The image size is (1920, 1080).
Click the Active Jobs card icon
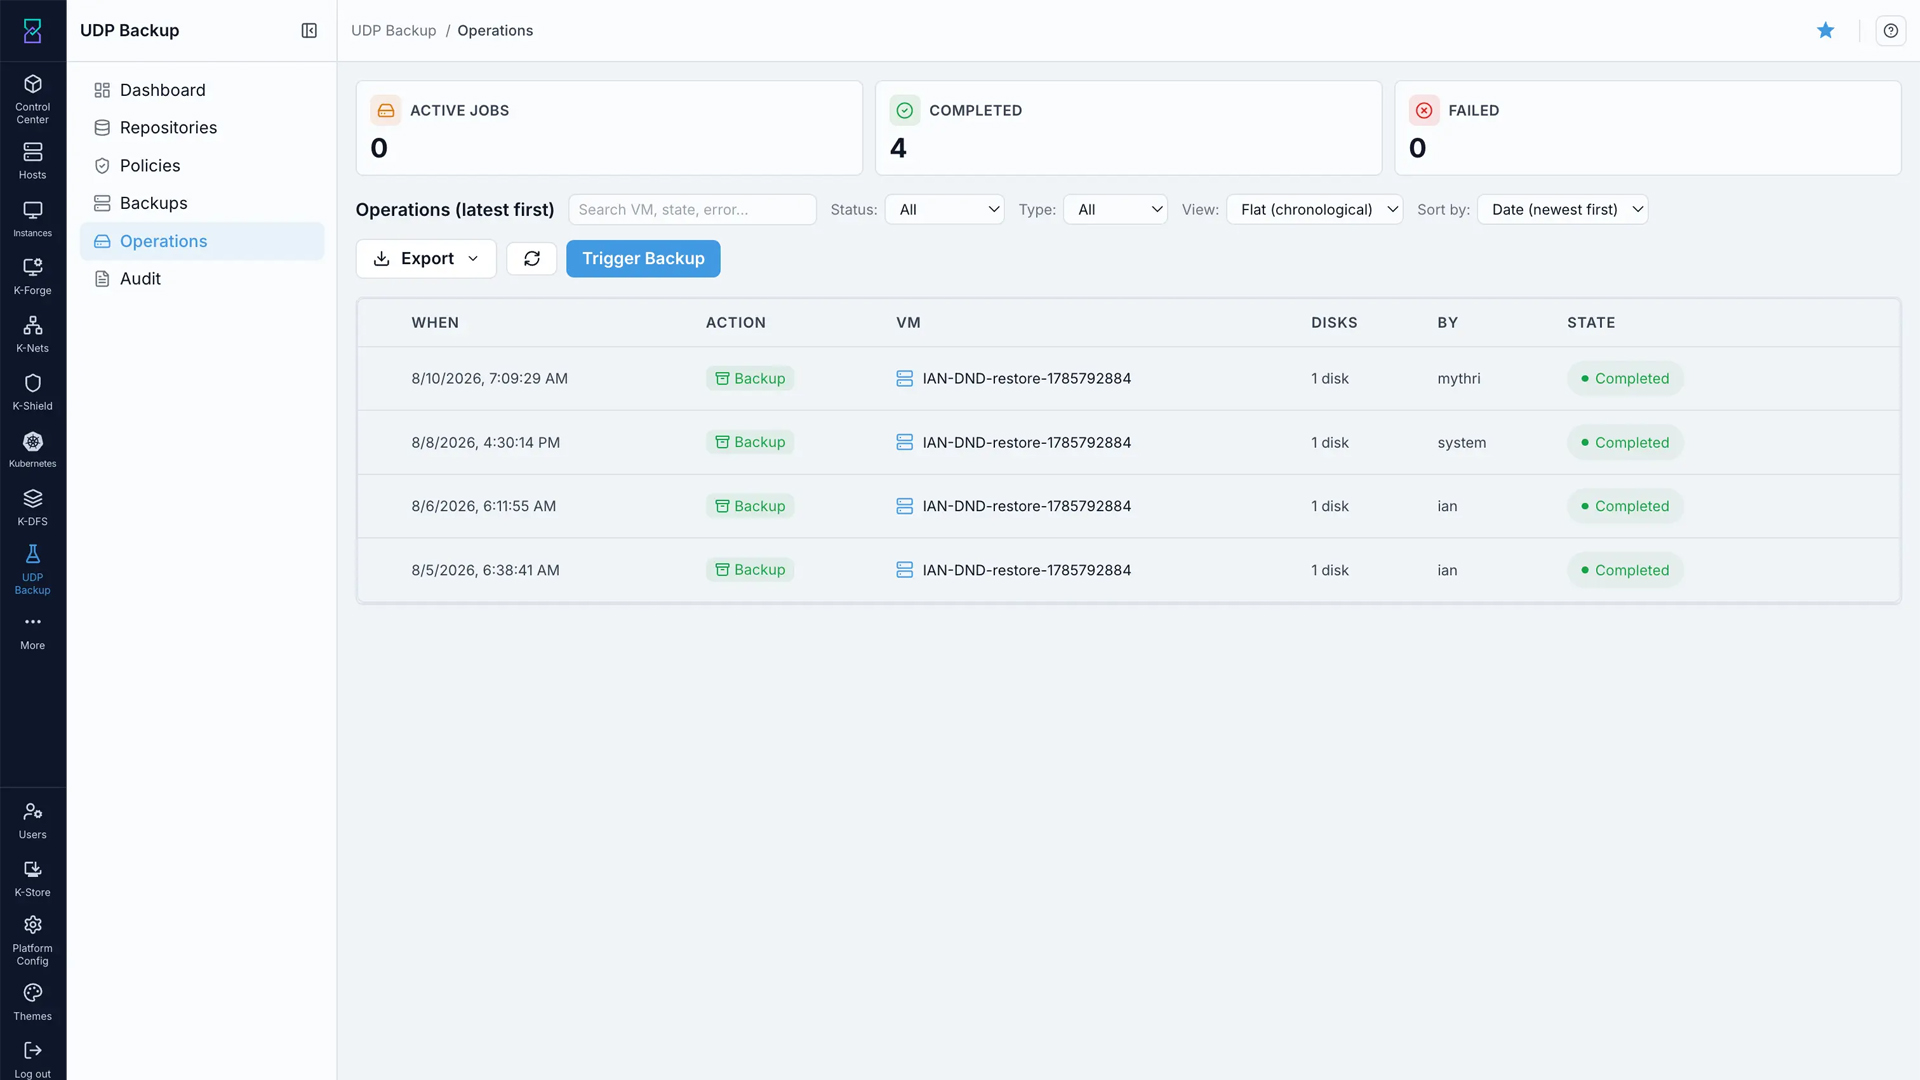[x=386, y=110]
